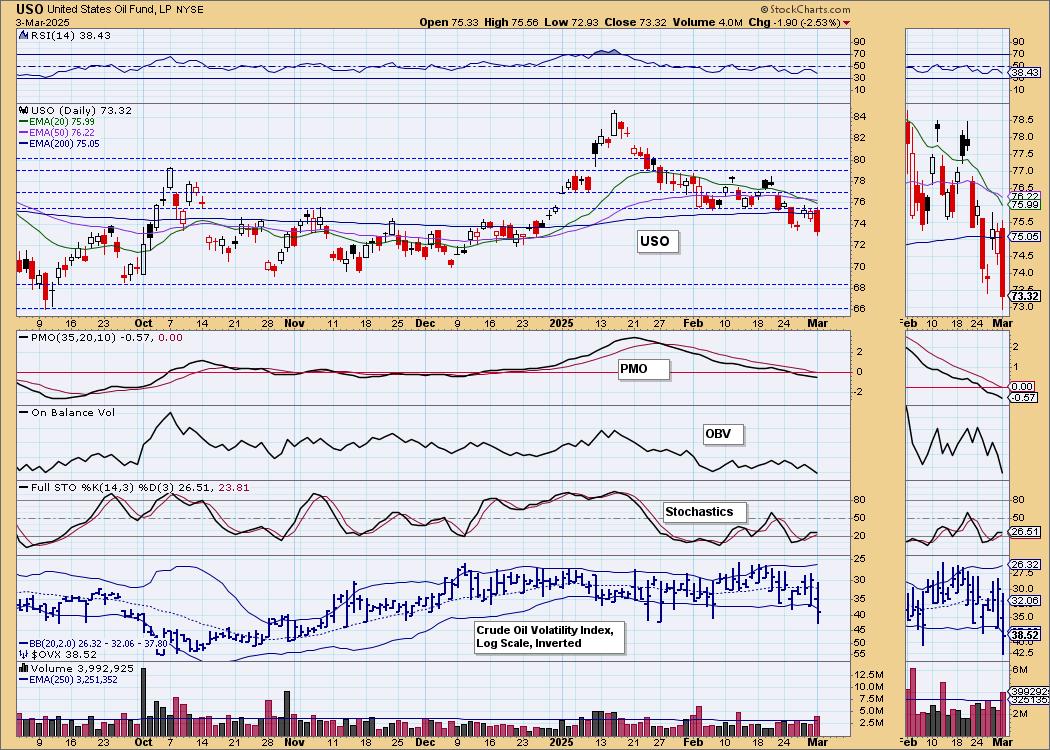Click the Nov label on price chart axis
1050x750 pixels.
(x=295, y=323)
